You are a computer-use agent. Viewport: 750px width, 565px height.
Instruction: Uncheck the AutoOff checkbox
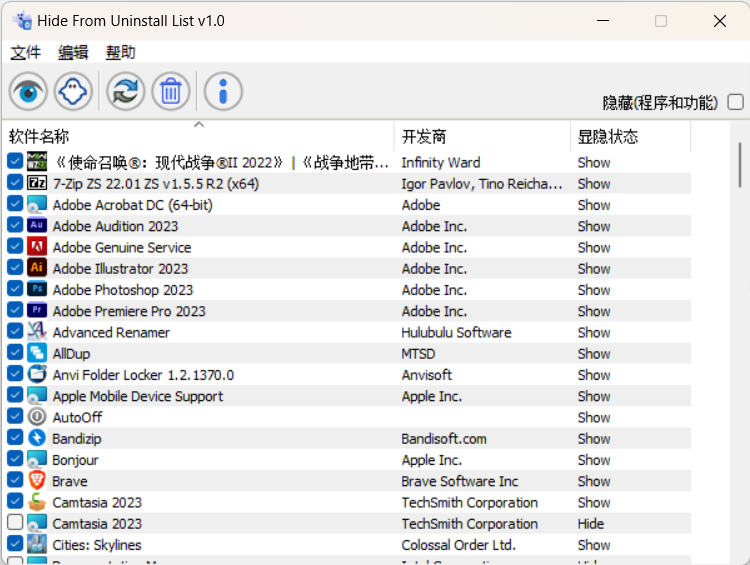pos(15,416)
